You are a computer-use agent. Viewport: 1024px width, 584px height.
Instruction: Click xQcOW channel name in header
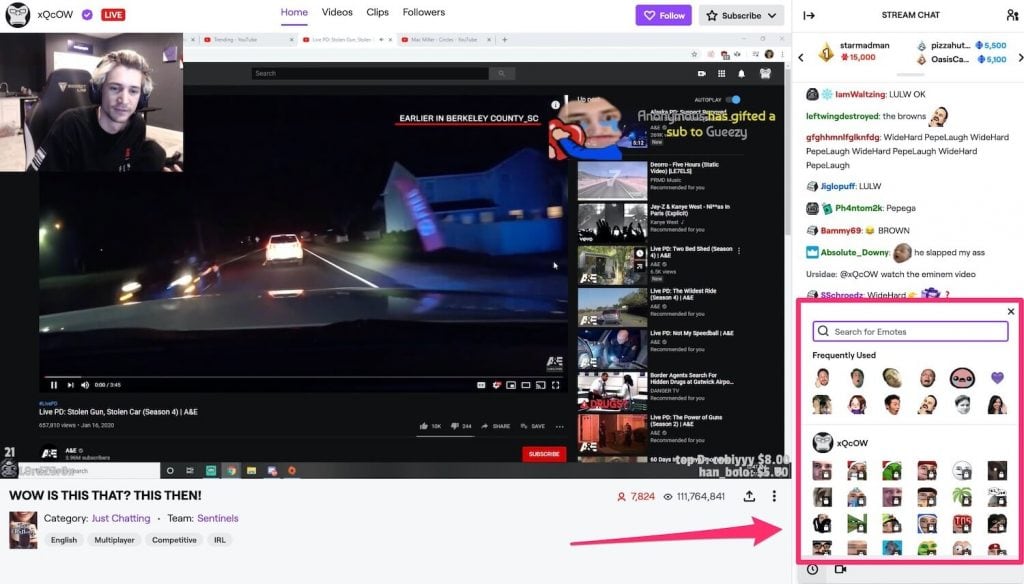55,14
